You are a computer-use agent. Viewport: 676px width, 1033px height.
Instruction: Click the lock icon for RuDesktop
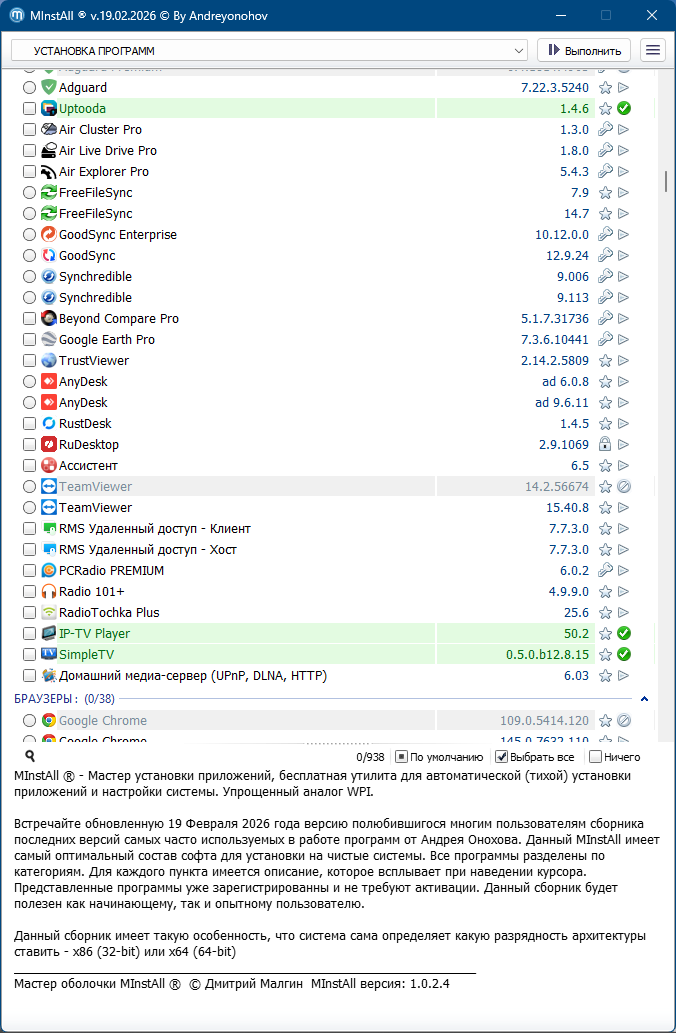[x=605, y=445]
